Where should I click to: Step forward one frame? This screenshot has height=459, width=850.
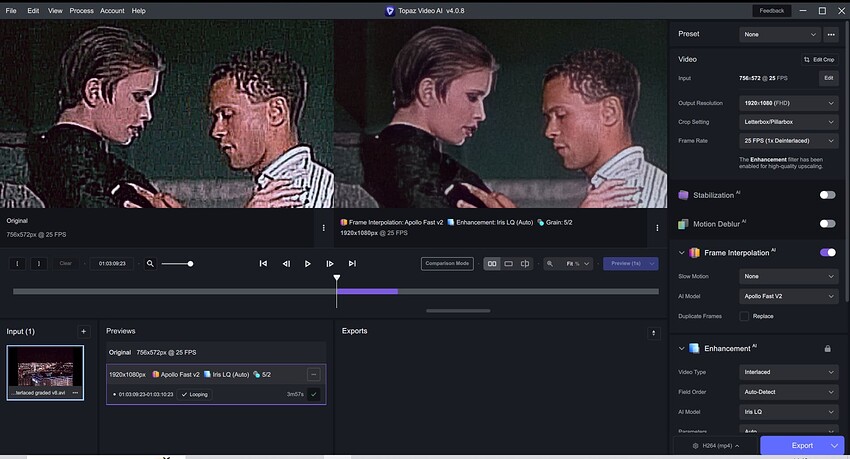330,263
